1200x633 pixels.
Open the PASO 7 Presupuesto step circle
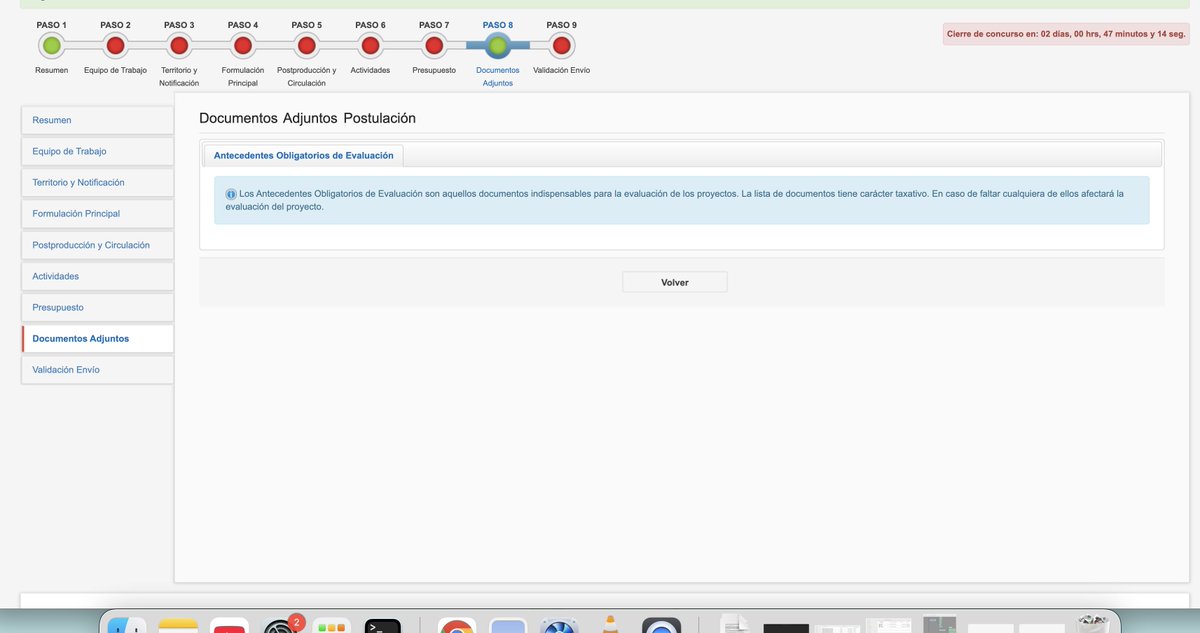(x=434, y=45)
